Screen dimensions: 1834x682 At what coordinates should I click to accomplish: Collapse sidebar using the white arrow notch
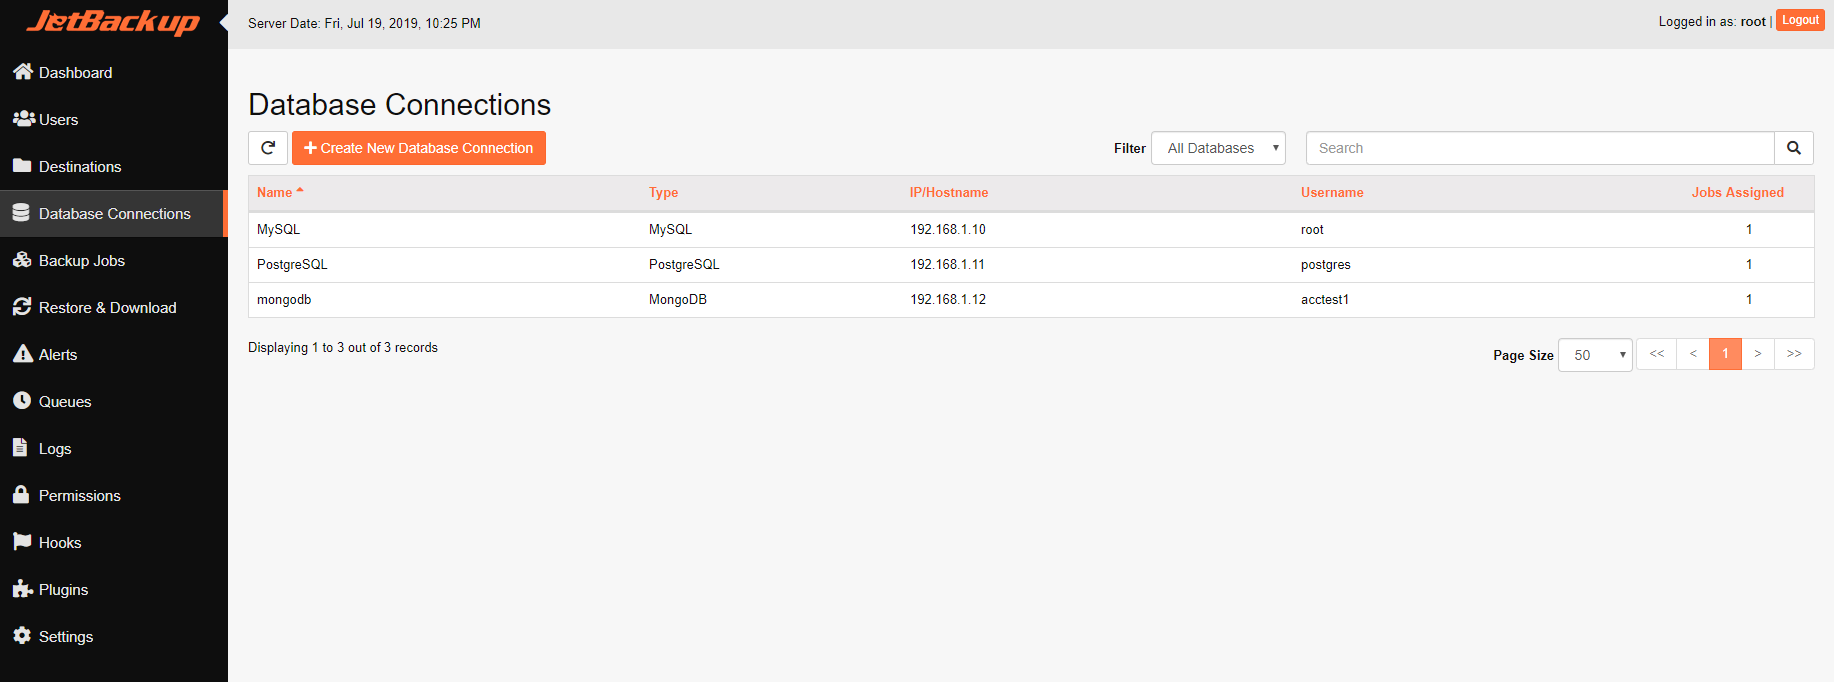click(x=224, y=22)
